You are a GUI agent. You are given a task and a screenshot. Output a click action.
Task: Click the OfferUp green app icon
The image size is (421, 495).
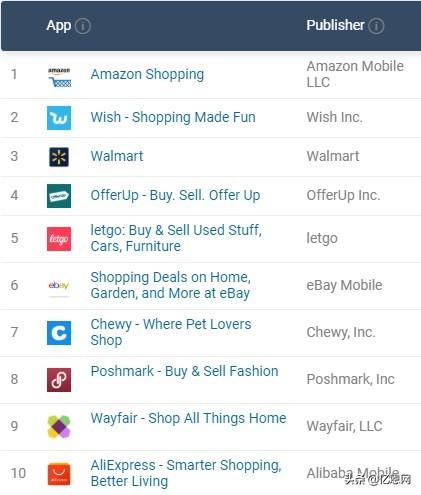(59, 196)
